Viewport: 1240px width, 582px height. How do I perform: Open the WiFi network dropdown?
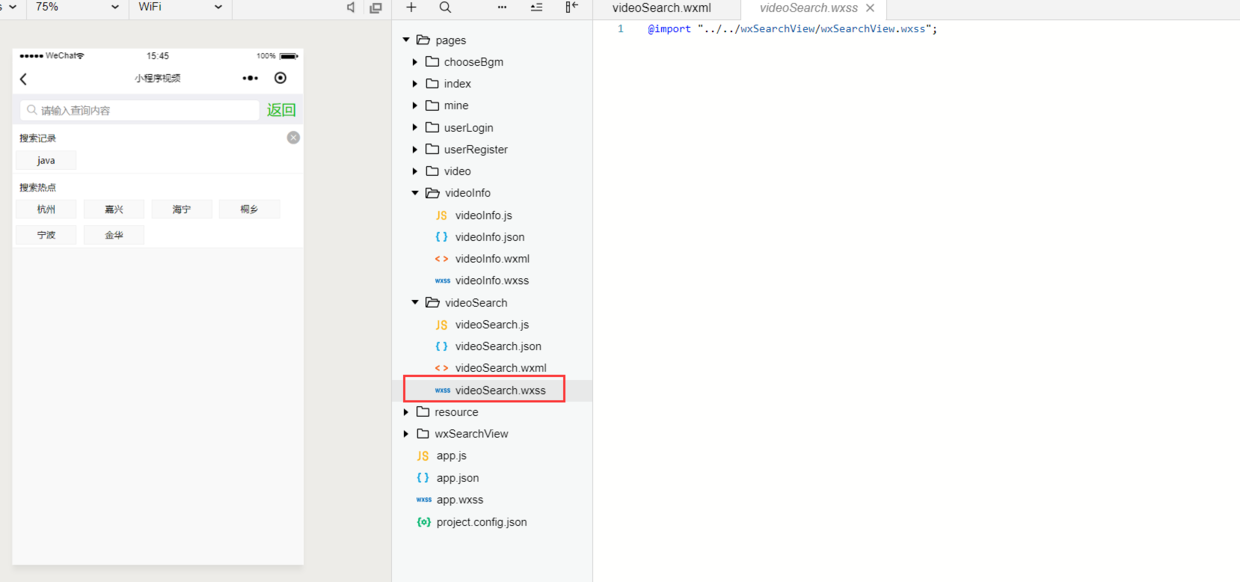(180, 7)
